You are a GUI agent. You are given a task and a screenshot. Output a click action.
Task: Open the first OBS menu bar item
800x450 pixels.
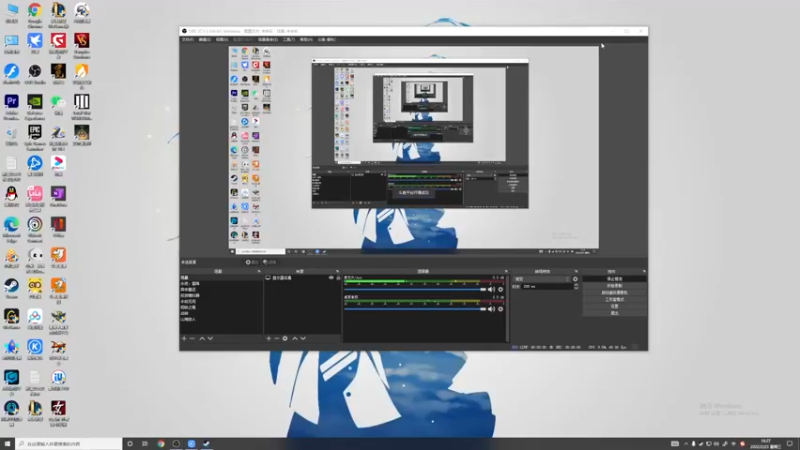click(x=188, y=39)
